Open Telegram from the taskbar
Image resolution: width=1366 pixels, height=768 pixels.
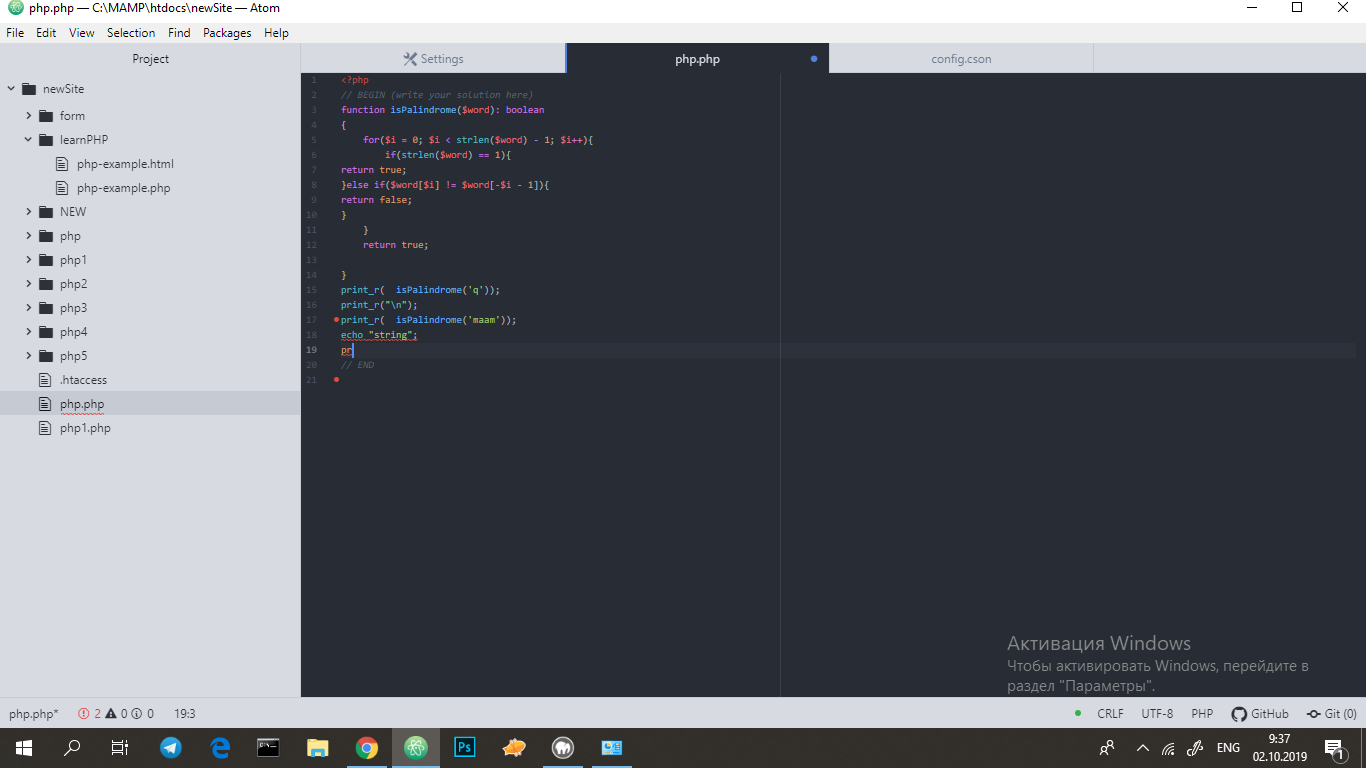click(x=171, y=748)
